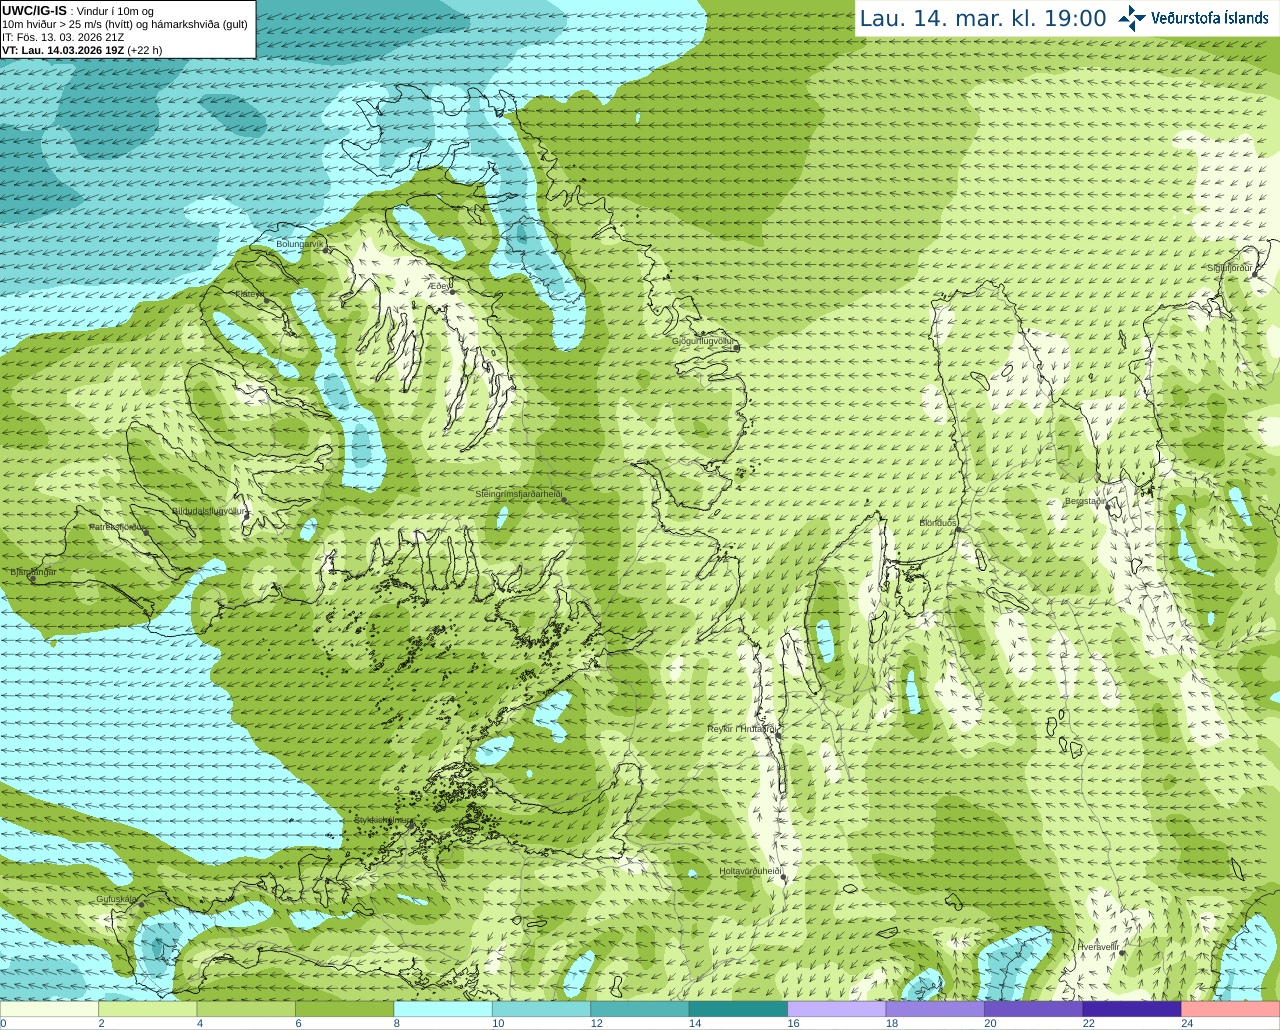This screenshot has height=1030, width=1280.
Task: Select the 8–10 m/s pale cyan legend swatch
Action: 443,1009
